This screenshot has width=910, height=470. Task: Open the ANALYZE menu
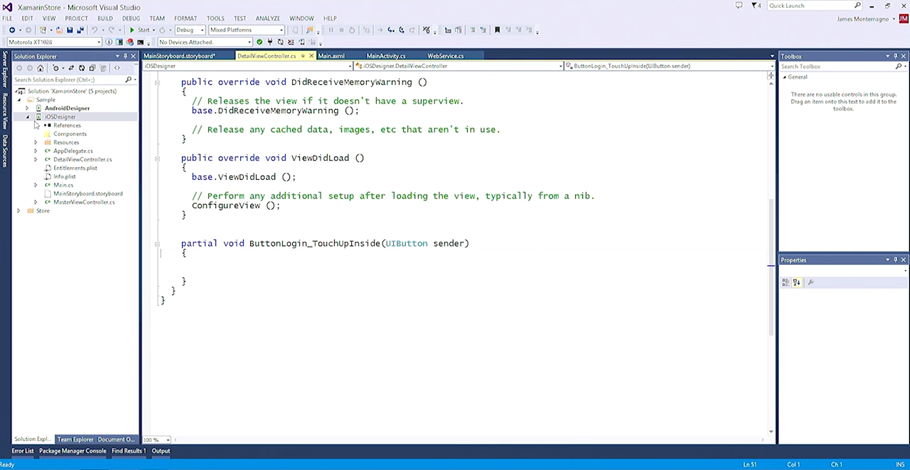pos(268,19)
